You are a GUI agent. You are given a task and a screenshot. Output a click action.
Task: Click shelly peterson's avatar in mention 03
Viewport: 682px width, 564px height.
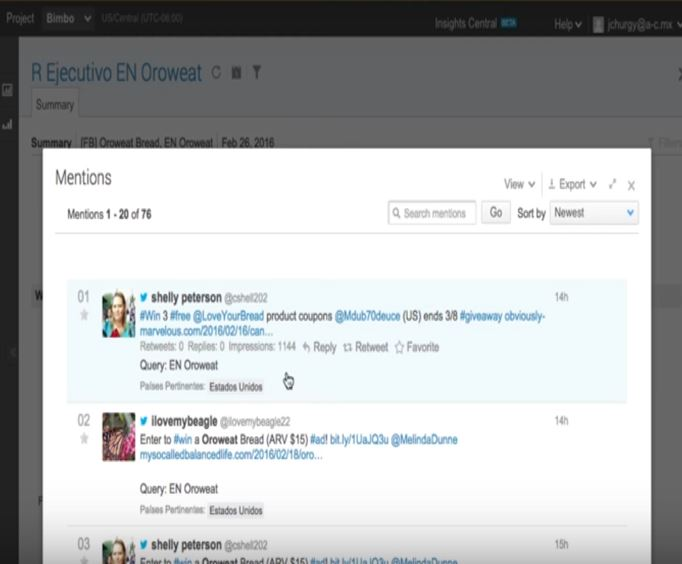119,551
